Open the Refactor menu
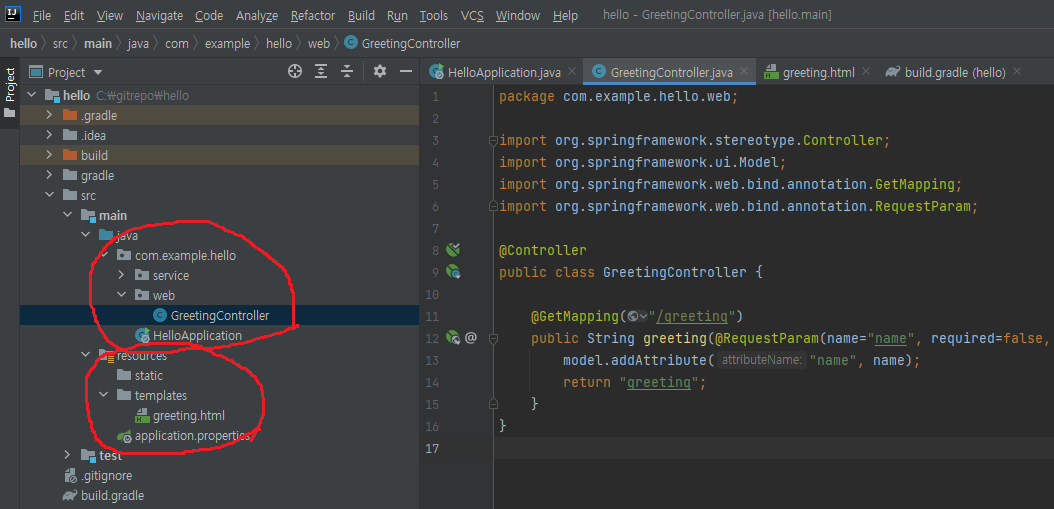 (x=314, y=15)
